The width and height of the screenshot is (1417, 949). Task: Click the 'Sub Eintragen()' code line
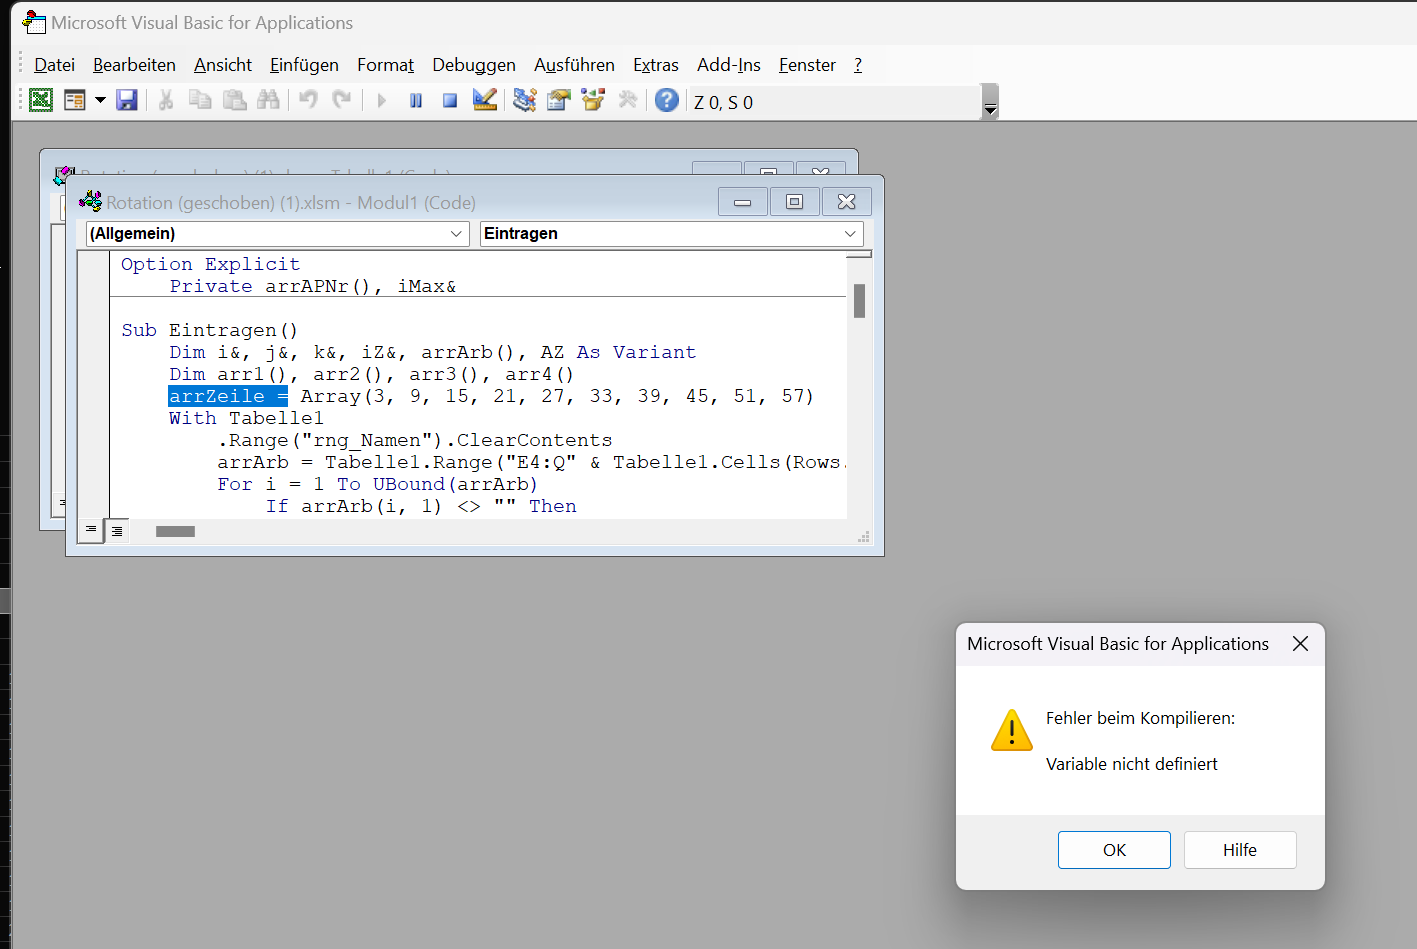coord(210,330)
